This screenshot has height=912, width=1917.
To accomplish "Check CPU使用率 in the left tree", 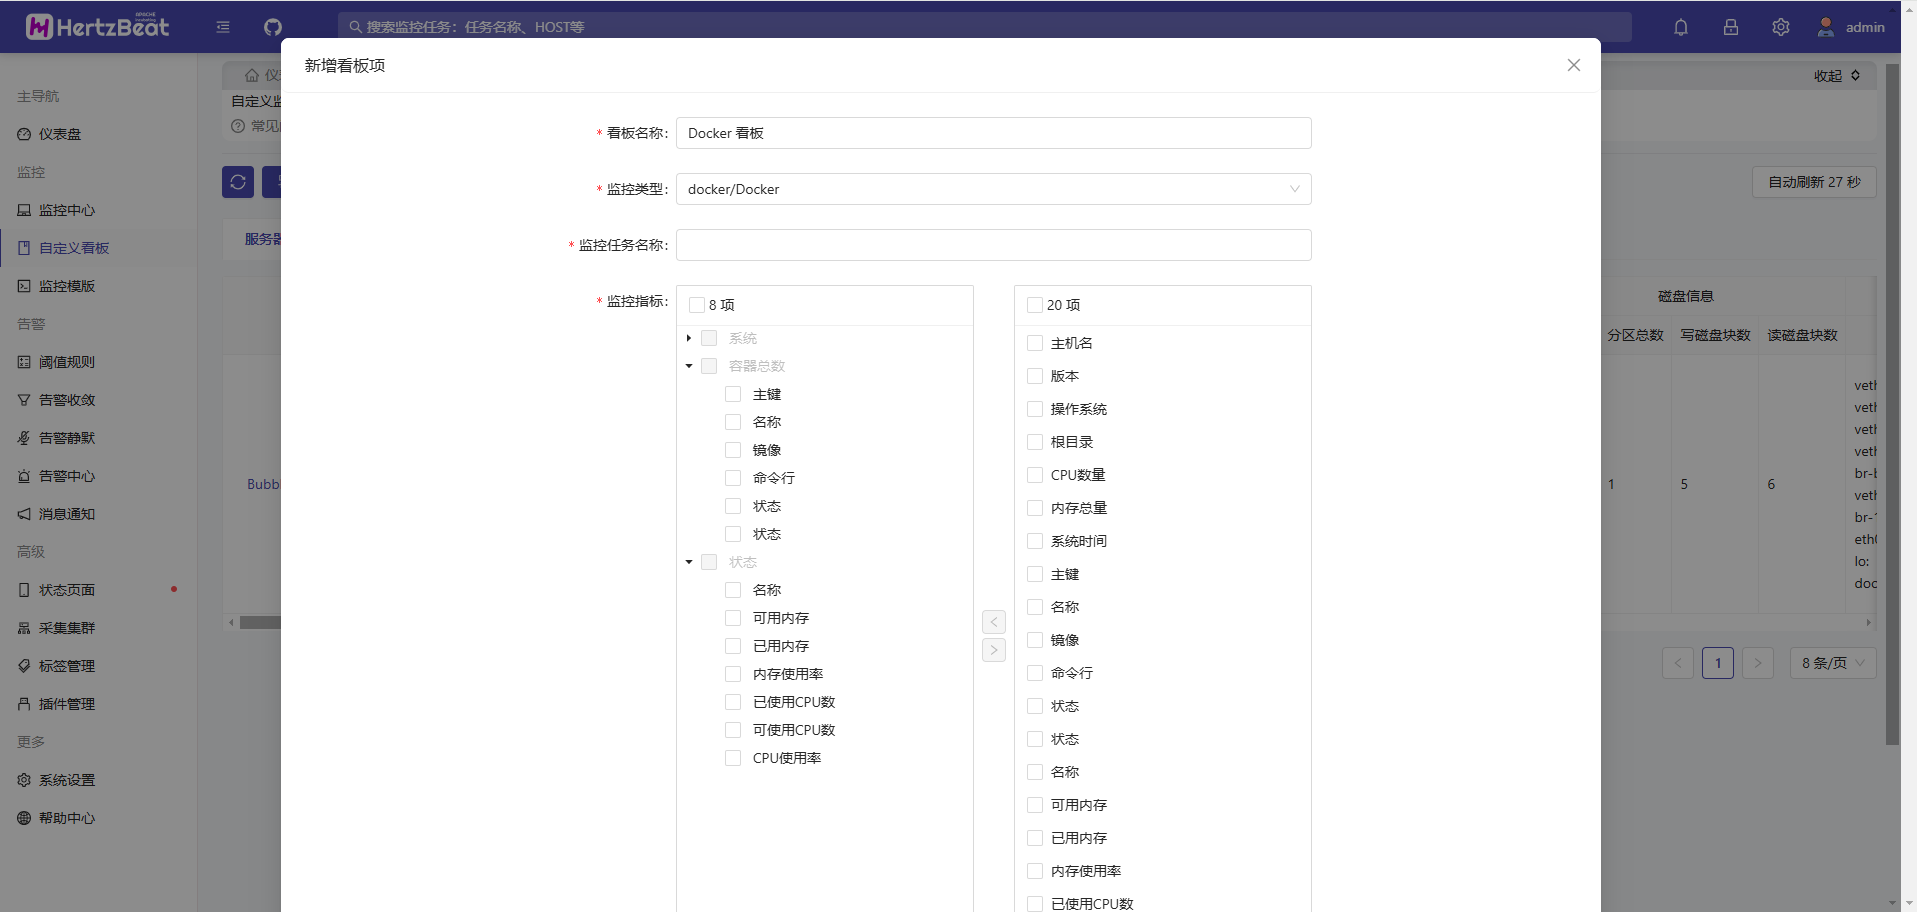I will (x=733, y=758).
